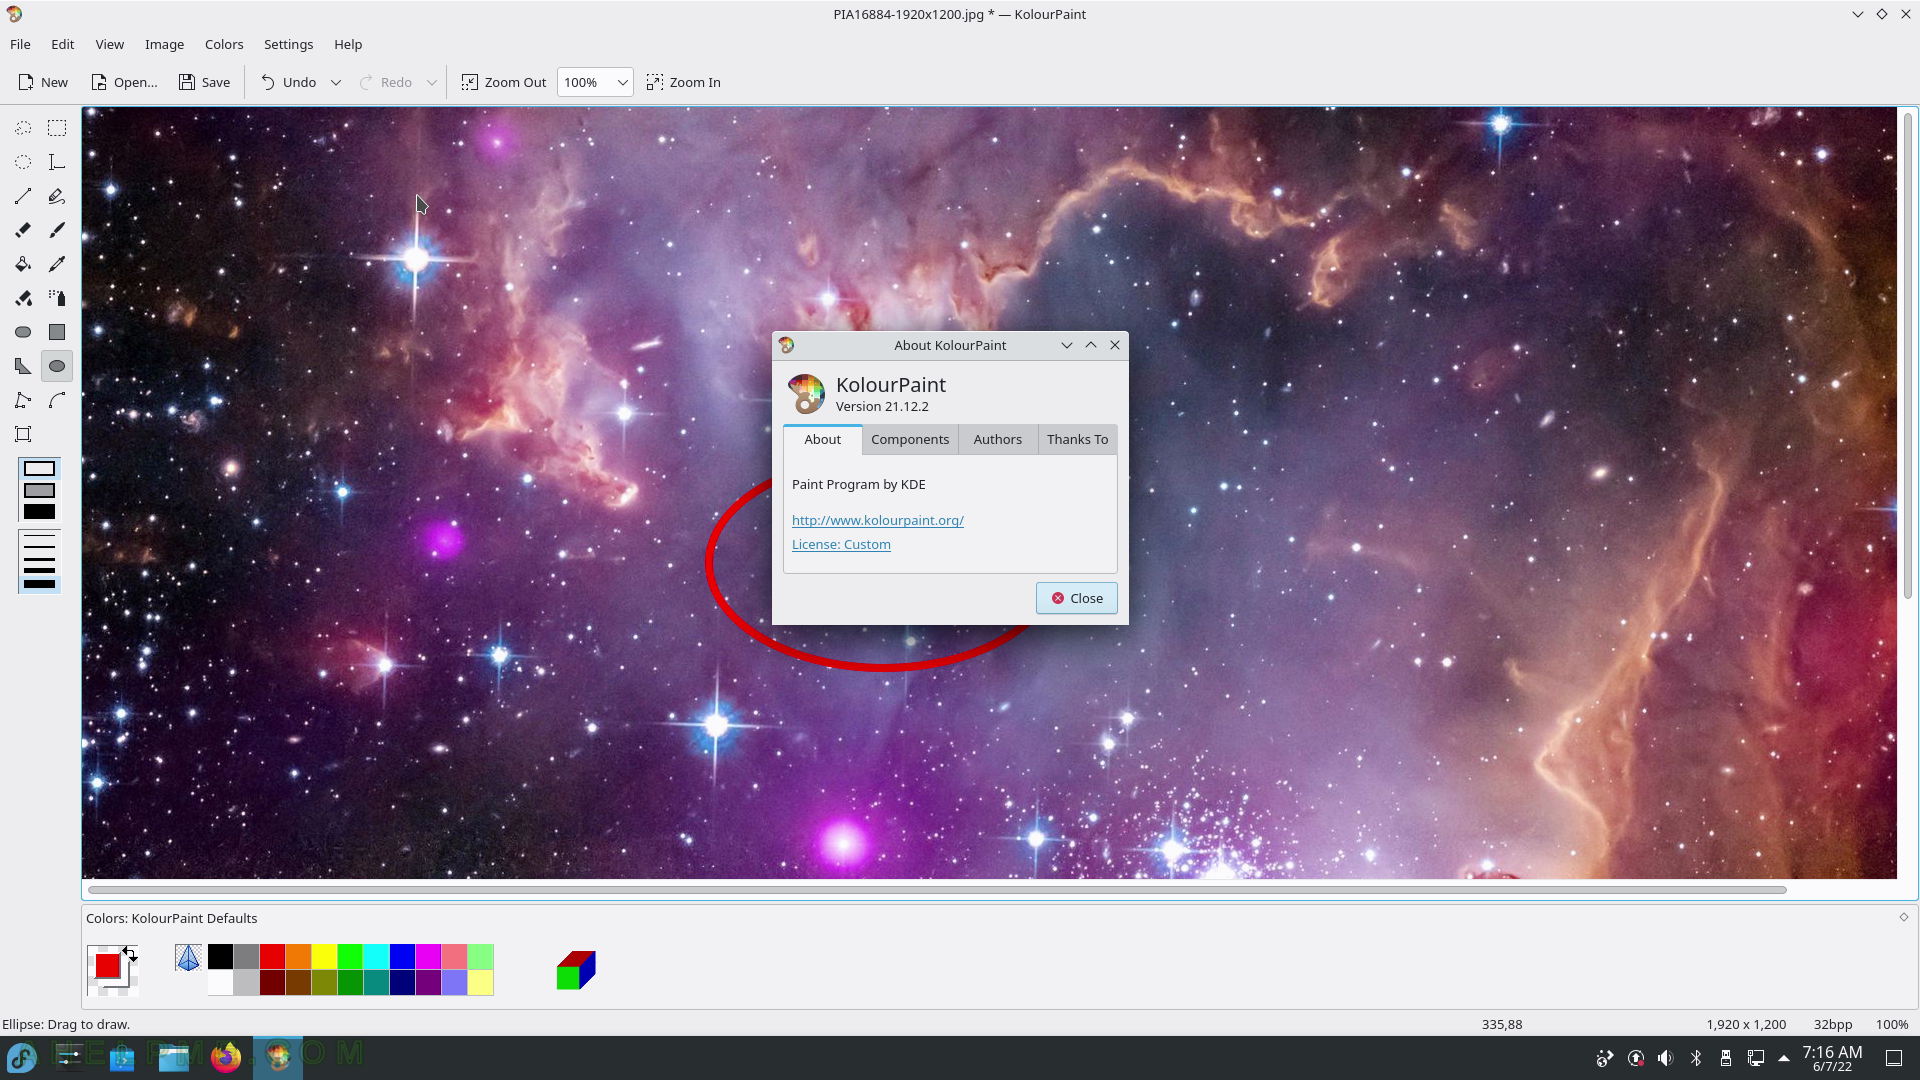This screenshot has height=1080, width=1920.
Task: Select the Brush tool
Action: pos(57,230)
